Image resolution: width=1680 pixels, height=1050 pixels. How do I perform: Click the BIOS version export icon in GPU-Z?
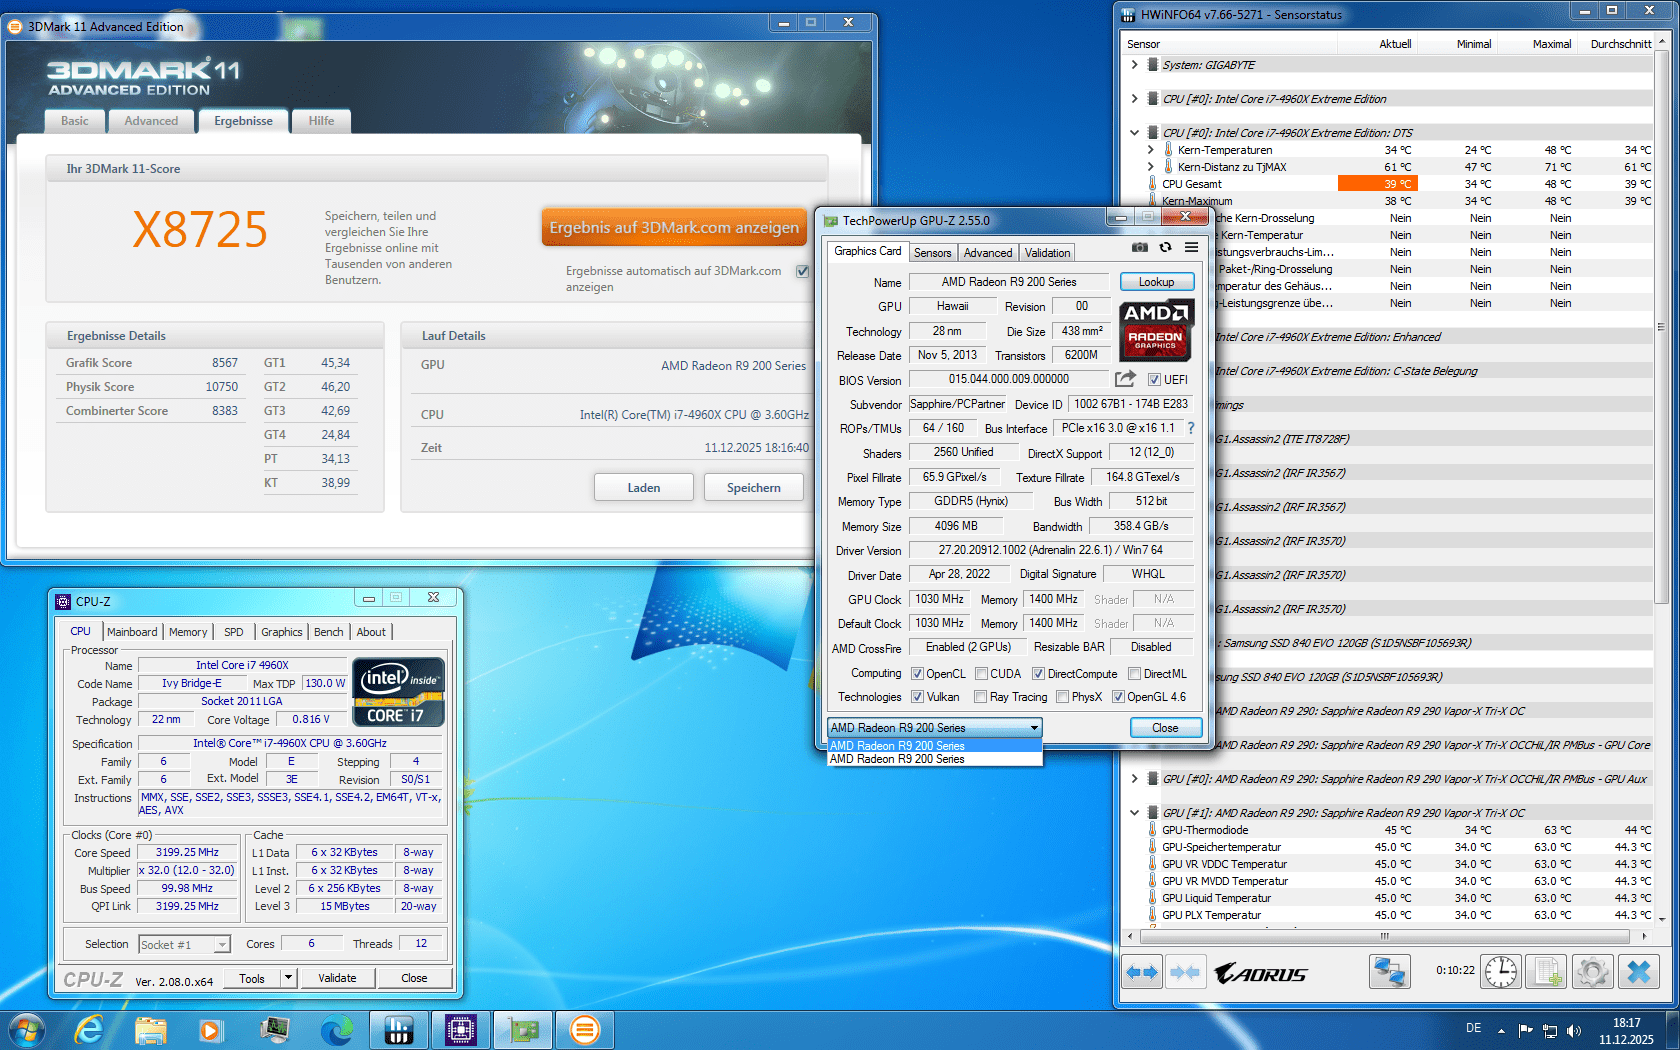pos(1125,379)
